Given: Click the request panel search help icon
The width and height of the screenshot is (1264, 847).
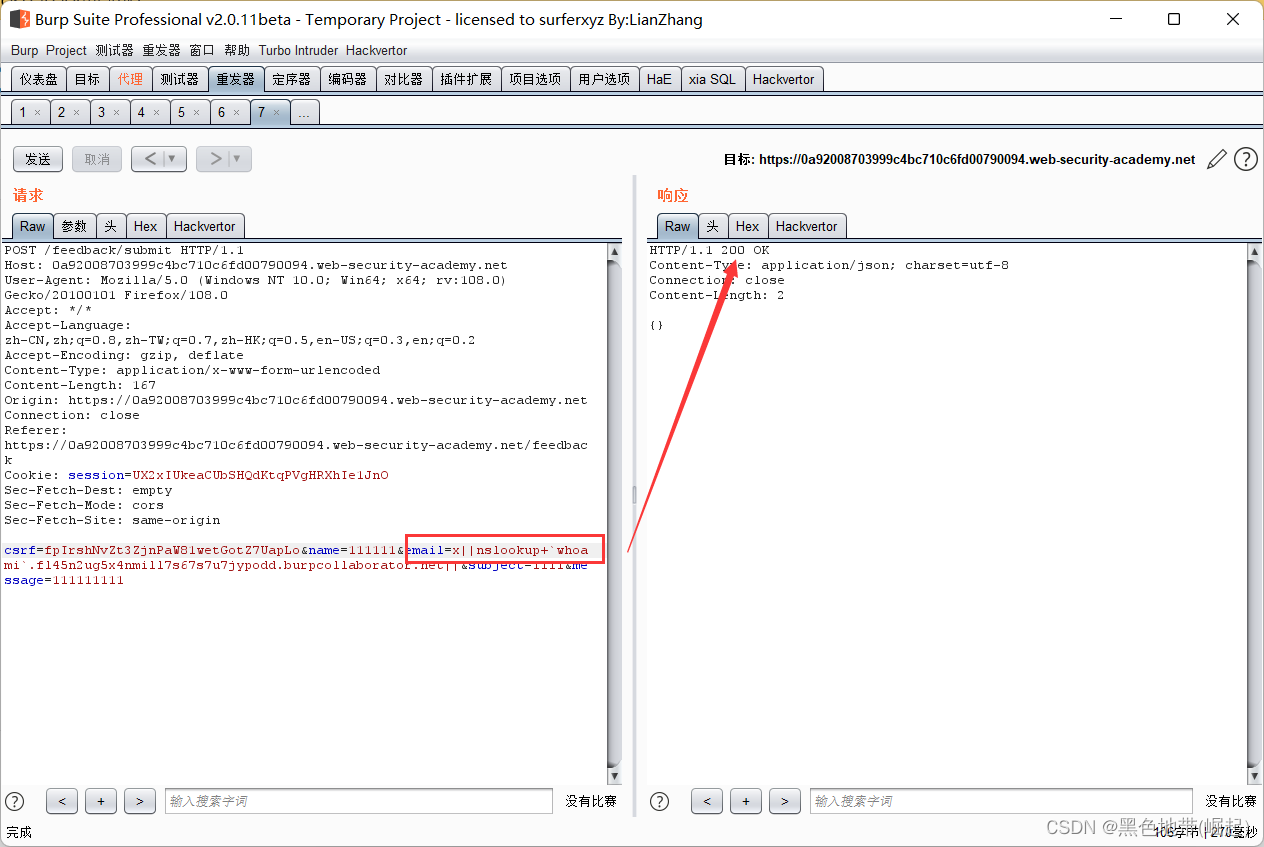Looking at the screenshot, I should (x=15, y=801).
